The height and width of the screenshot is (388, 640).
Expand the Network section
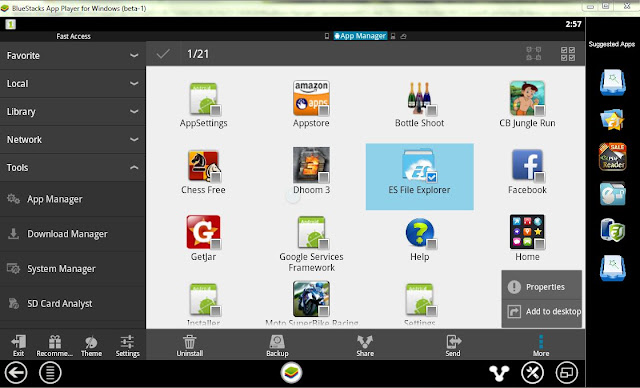point(73,140)
